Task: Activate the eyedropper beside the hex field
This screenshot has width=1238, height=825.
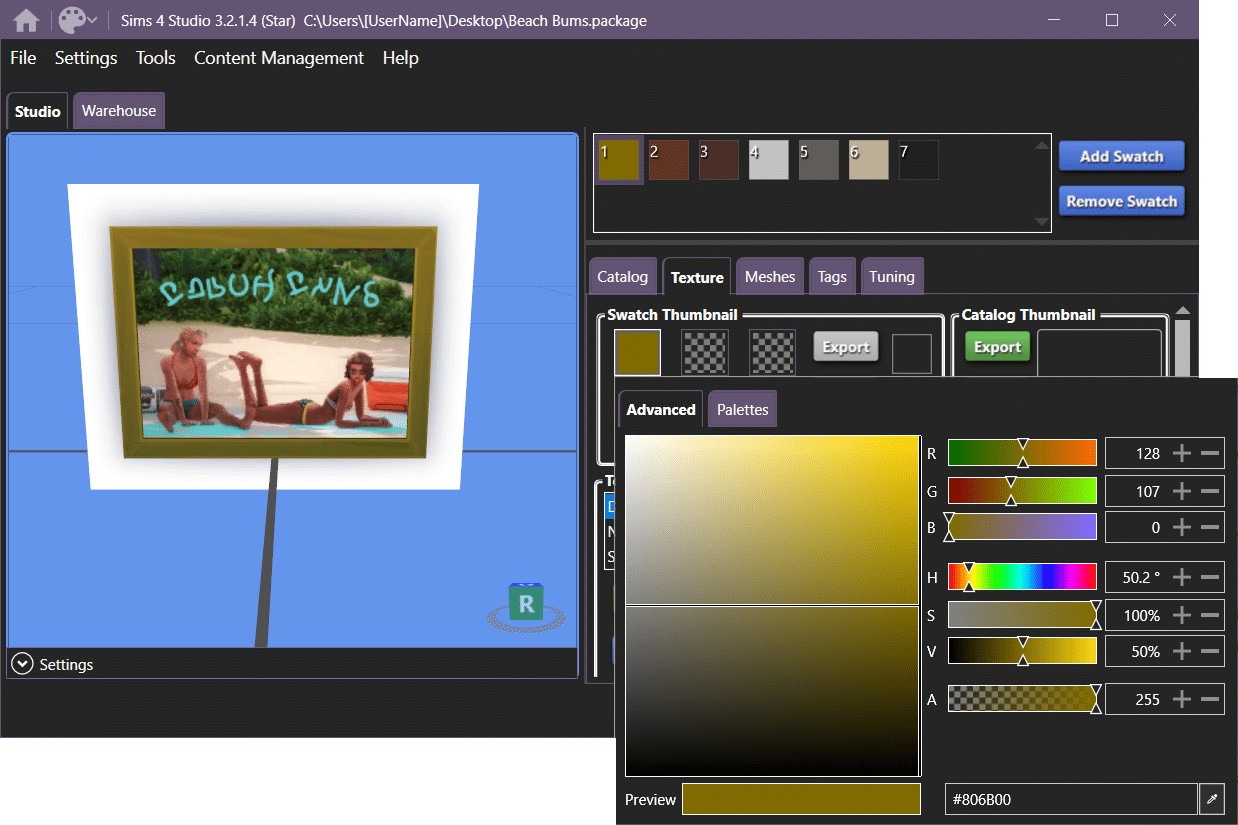Action: pos(1212,799)
